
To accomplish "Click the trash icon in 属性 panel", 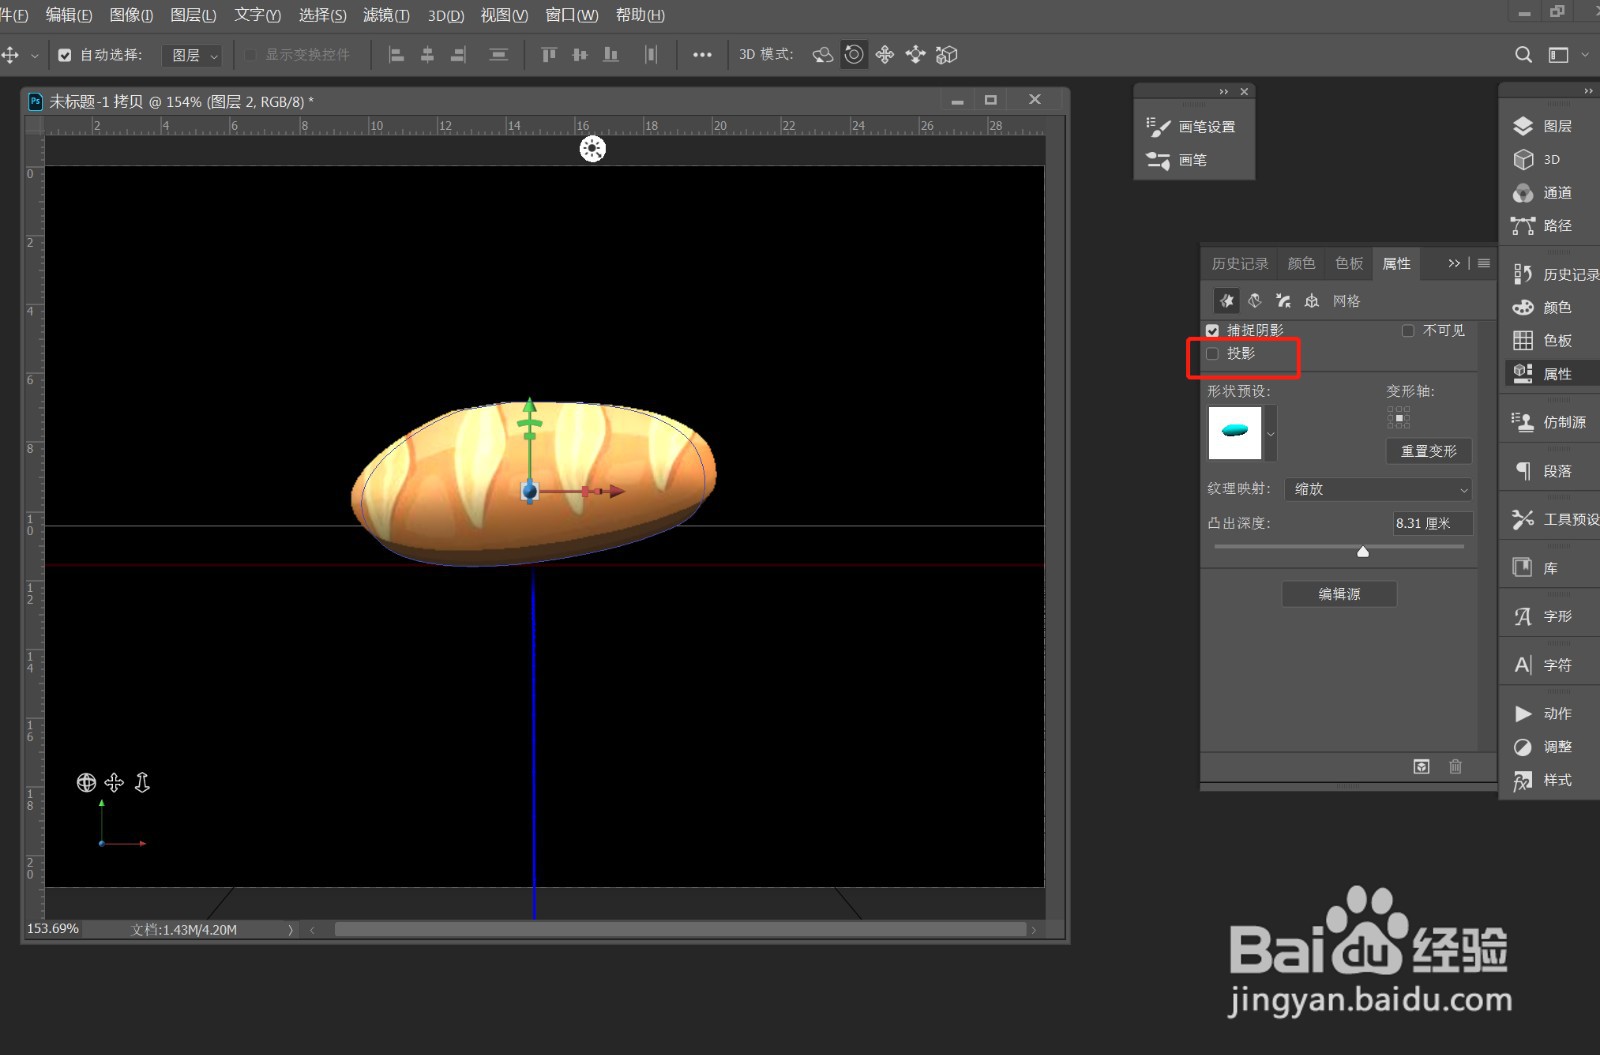I will [x=1455, y=767].
